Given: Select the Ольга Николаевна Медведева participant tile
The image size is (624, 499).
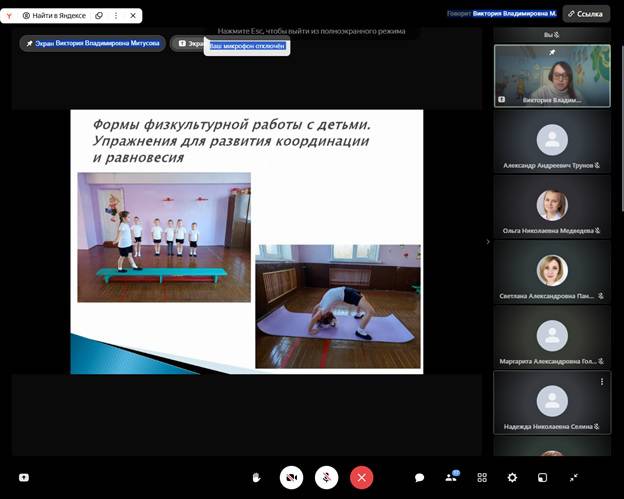Looking at the screenshot, I should point(552,207).
